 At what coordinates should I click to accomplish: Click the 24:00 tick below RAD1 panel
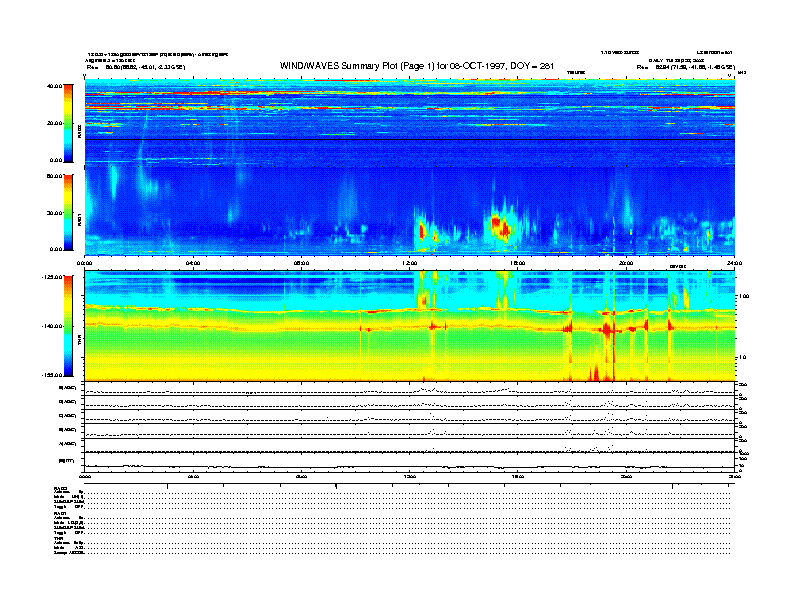tap(734, 263)
